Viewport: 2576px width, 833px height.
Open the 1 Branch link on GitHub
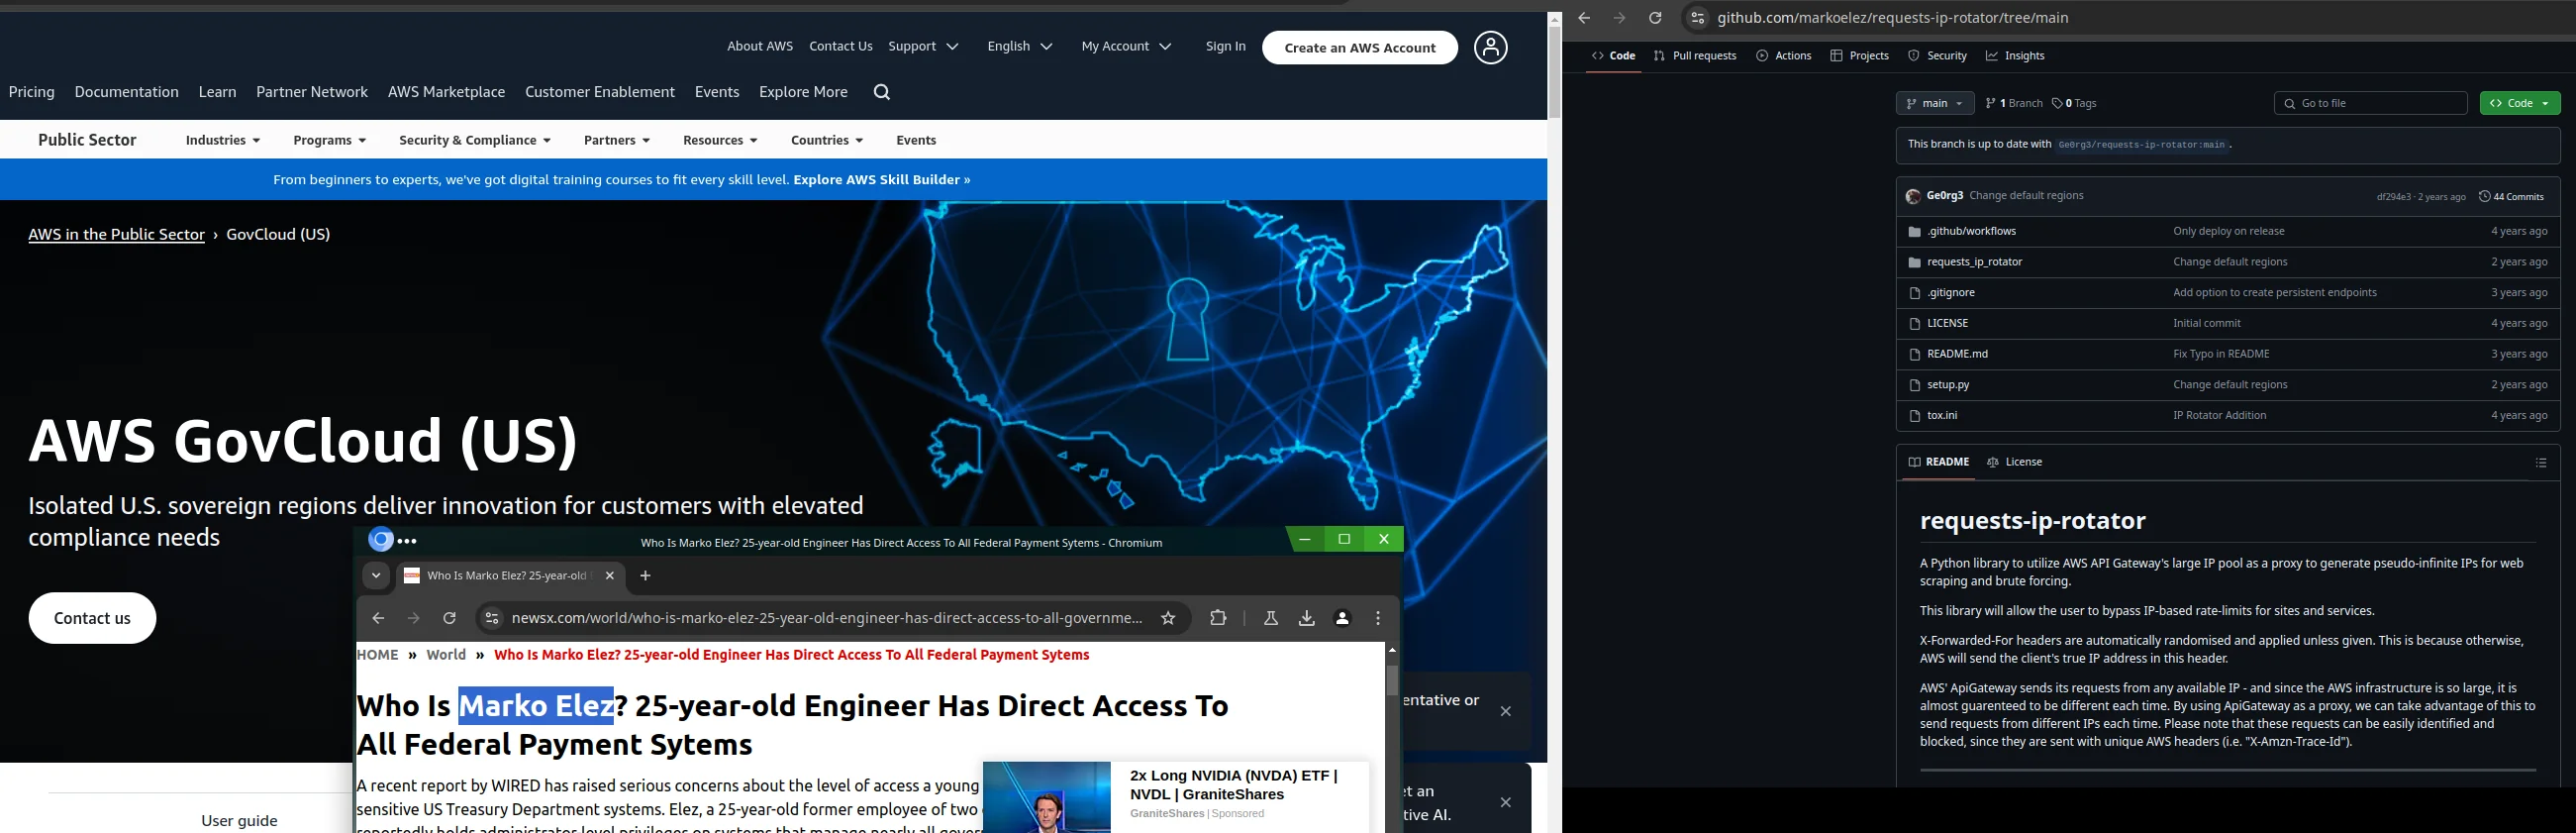coord(2013,103)
